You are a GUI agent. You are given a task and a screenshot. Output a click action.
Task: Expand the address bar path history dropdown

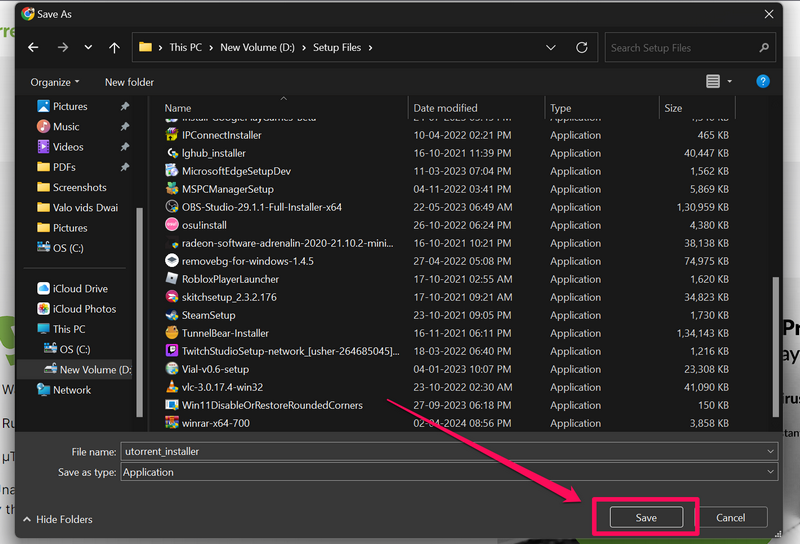click(x=551, y=47)
